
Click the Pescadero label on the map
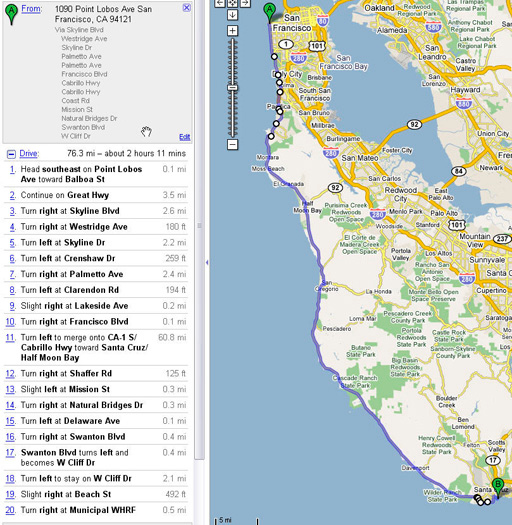[x=337, y=328]
